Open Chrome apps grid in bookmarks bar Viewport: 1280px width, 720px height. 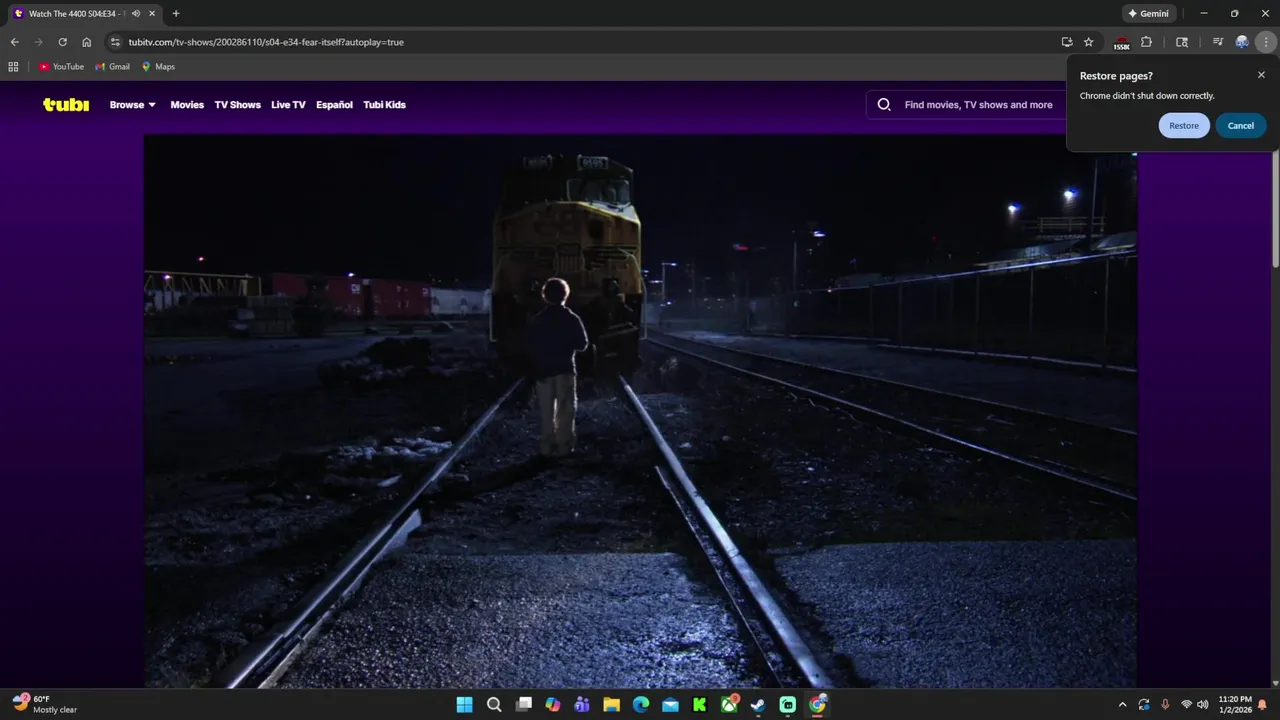click(13, 67)
